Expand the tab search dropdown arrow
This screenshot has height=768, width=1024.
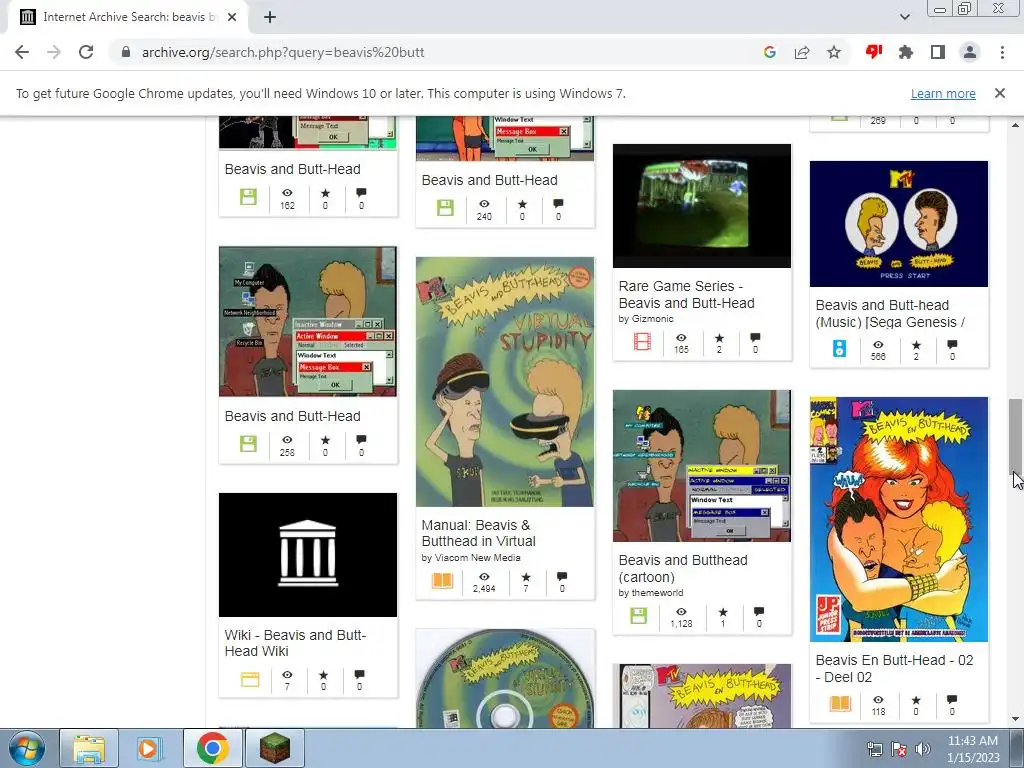tap(904, 17)
